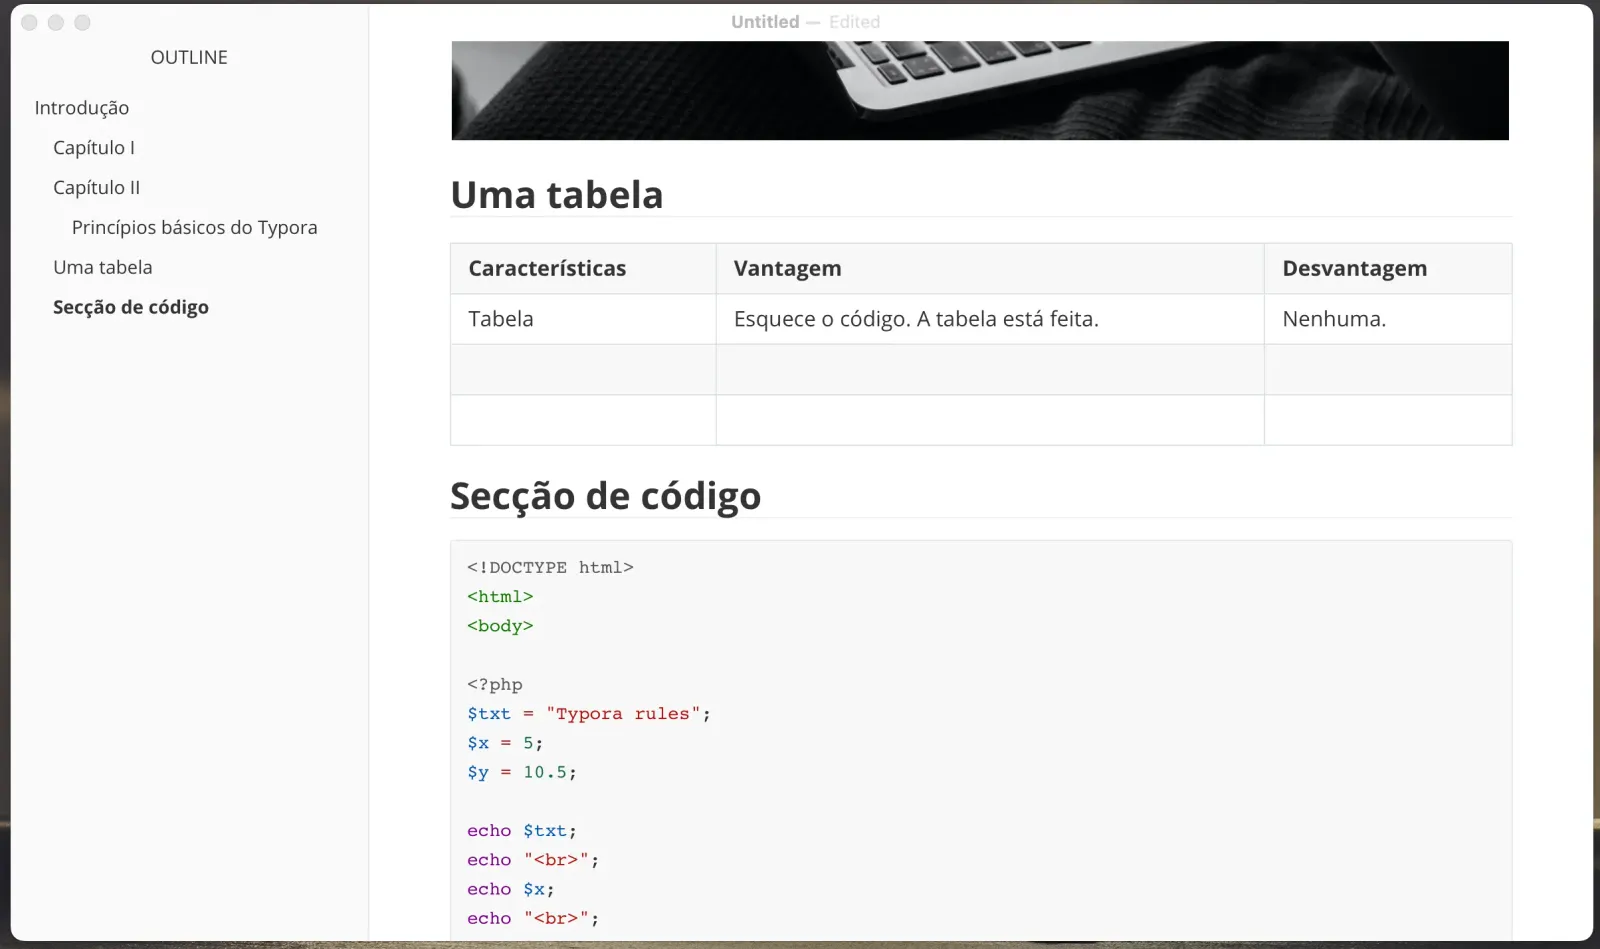Select "Introdução" in the outline sidebar
Screen dimensions: 1600x949
coord(82,107)
